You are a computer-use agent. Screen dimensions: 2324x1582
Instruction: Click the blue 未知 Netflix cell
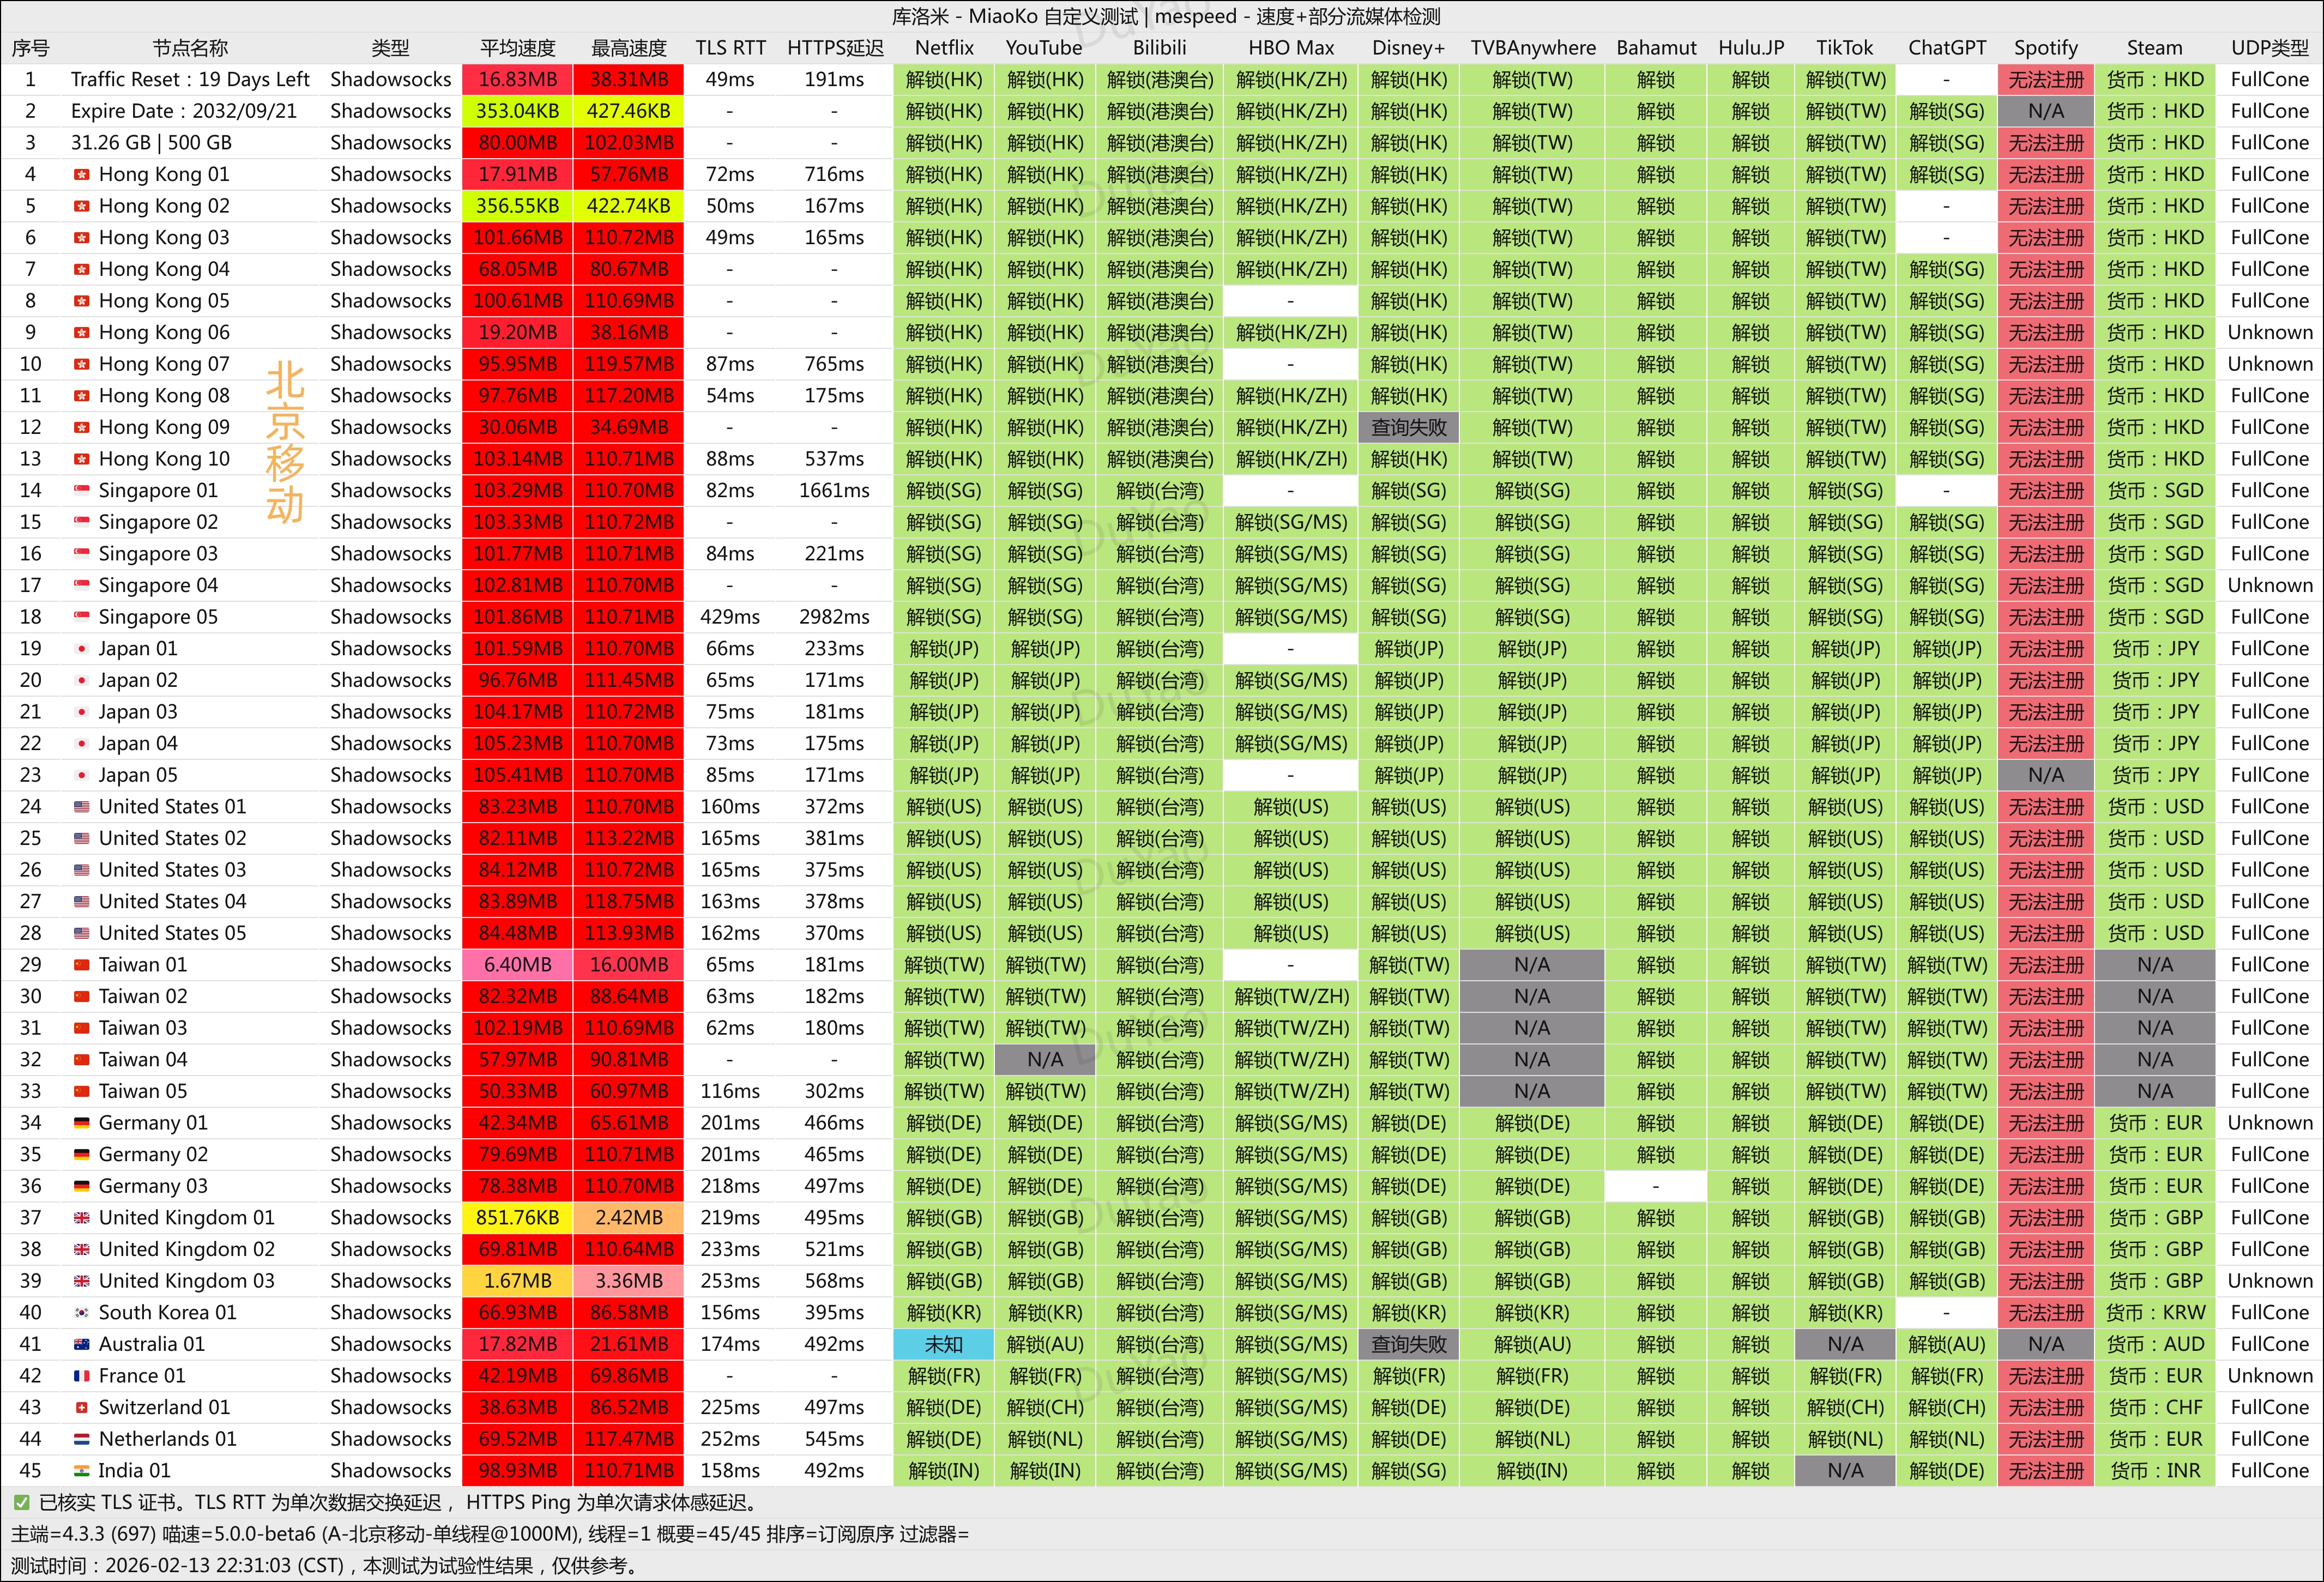(943, 1345)
